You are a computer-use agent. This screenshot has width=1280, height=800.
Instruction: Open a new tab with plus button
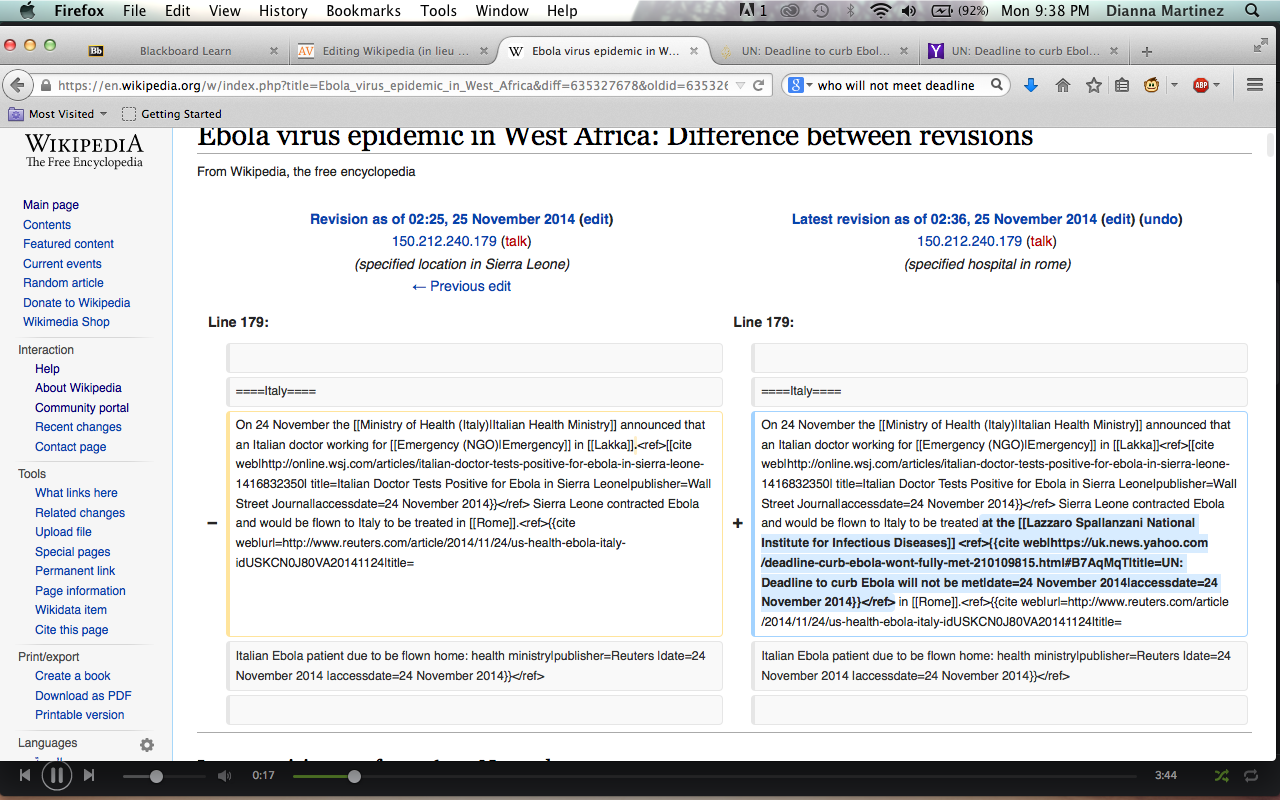pyautogui.click(x=1146, y=51)
